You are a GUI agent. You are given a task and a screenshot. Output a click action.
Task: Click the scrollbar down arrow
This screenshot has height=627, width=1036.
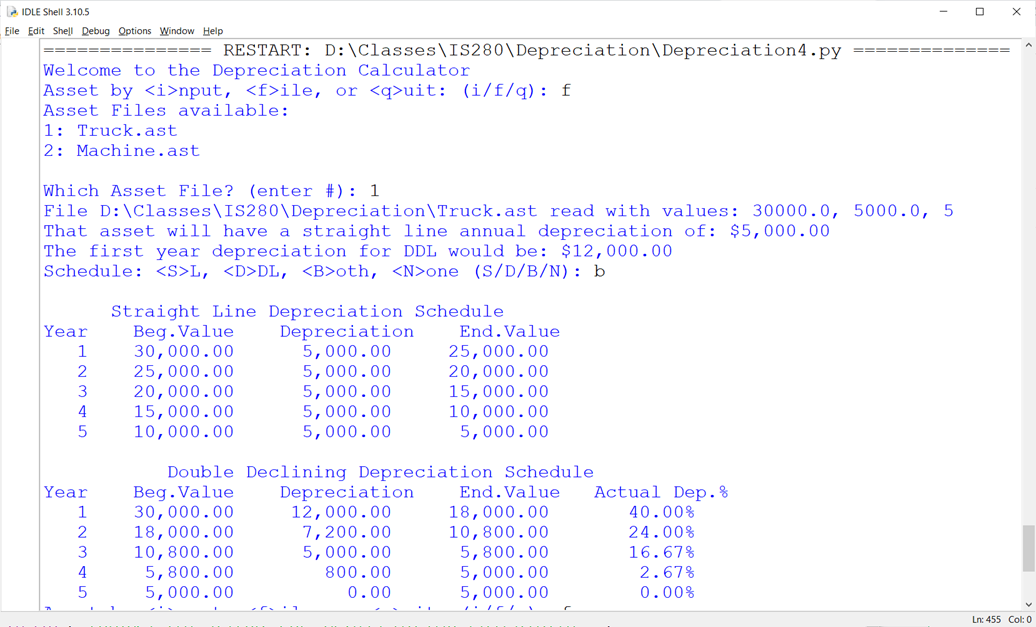[x=1028, y=605]
